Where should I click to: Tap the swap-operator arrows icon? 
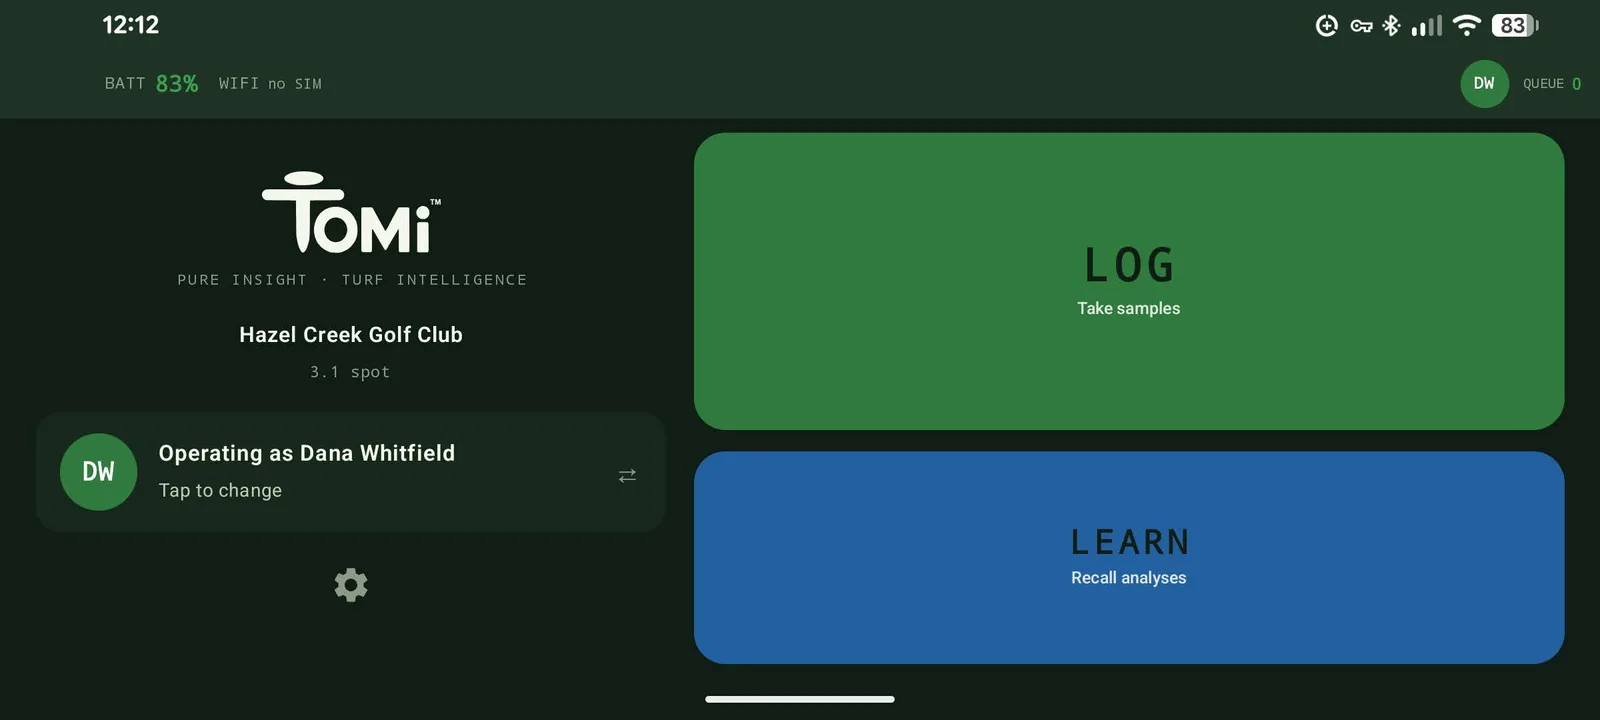627,476
